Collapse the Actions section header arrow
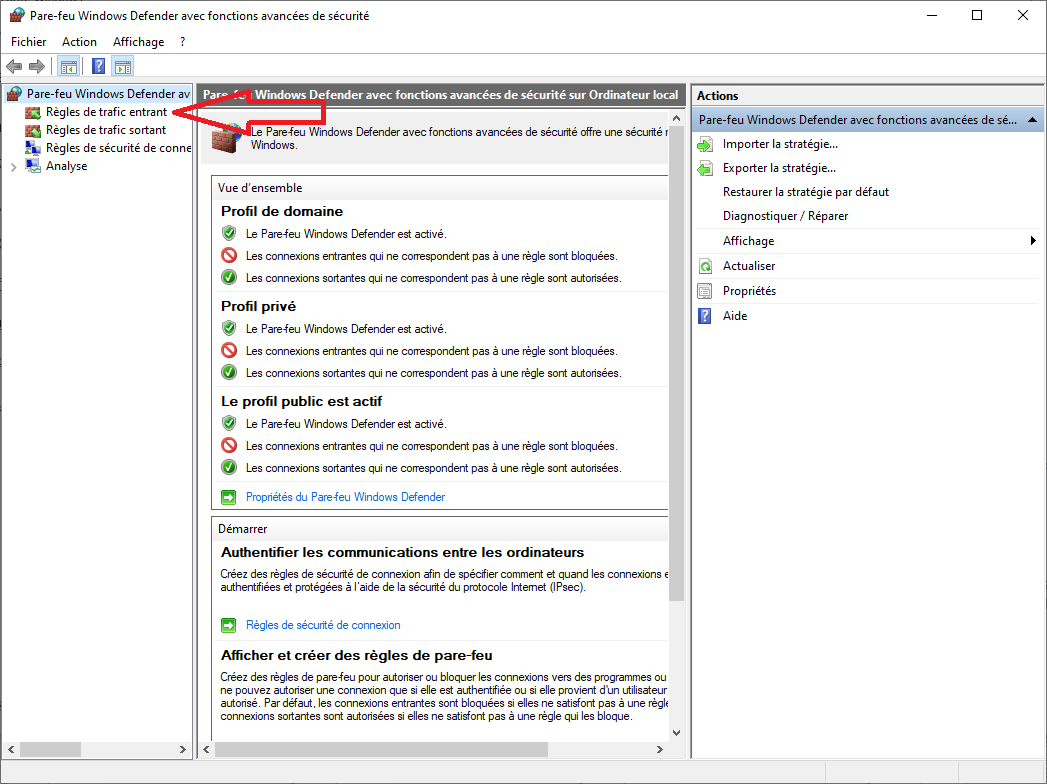This screenshot has width=1047, height=784. tap(1032, 120)
